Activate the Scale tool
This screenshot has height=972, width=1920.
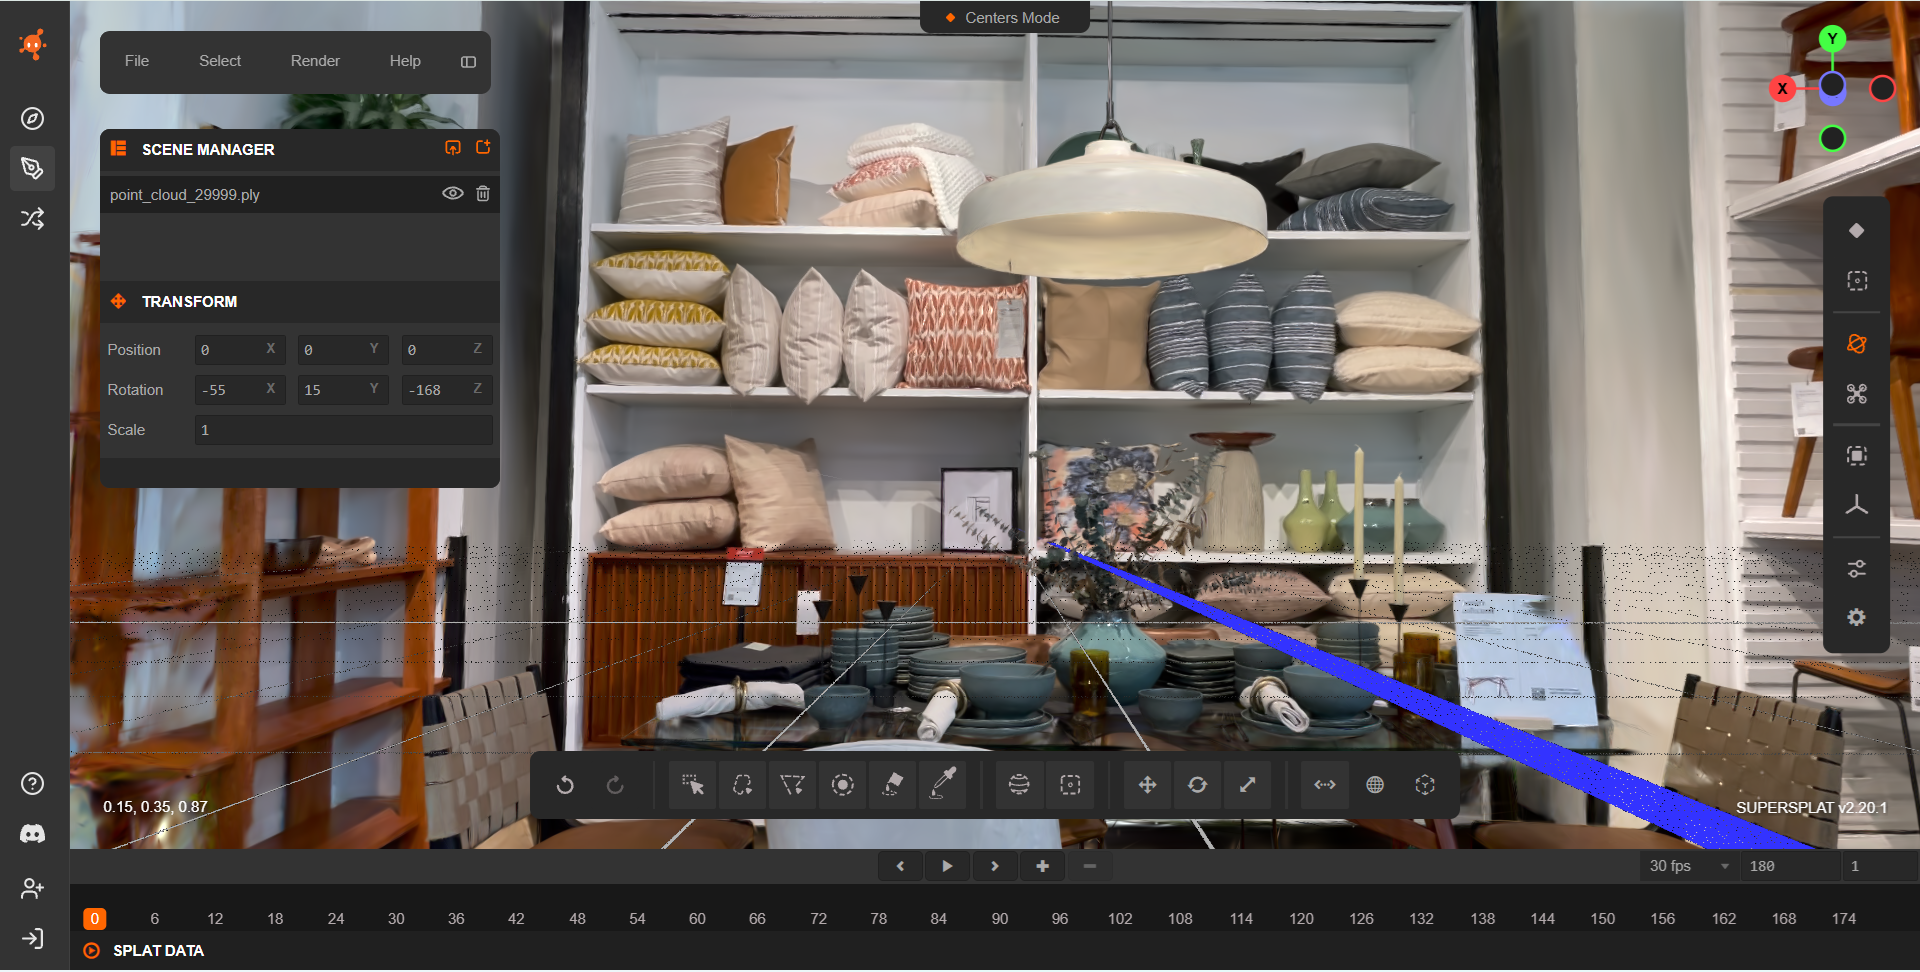pos(1247,785)
